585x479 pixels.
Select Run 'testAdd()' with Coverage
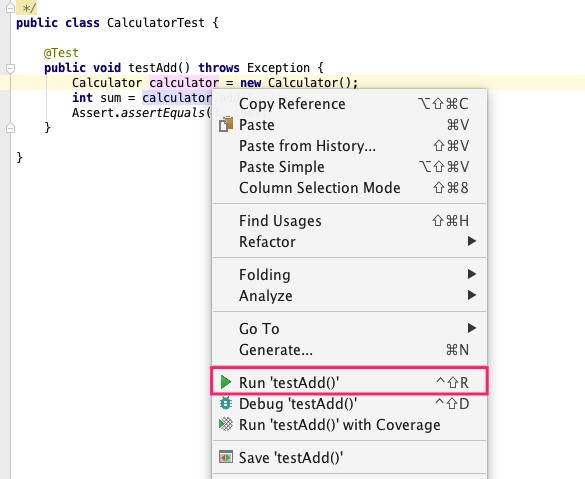349,424
